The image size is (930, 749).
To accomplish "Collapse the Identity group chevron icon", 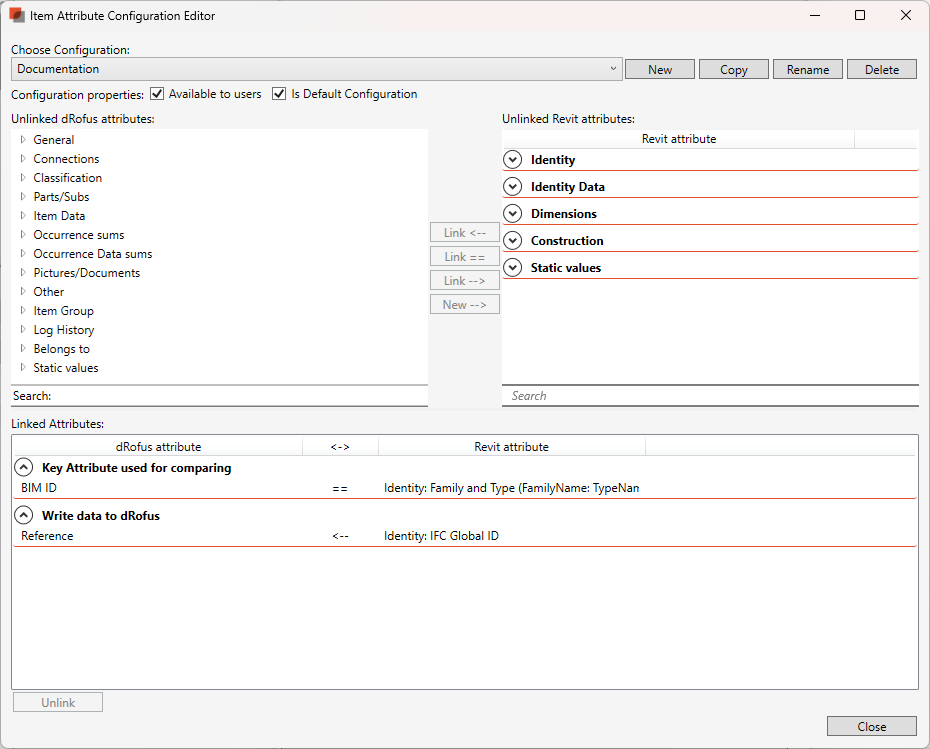I will pos(513,160).
